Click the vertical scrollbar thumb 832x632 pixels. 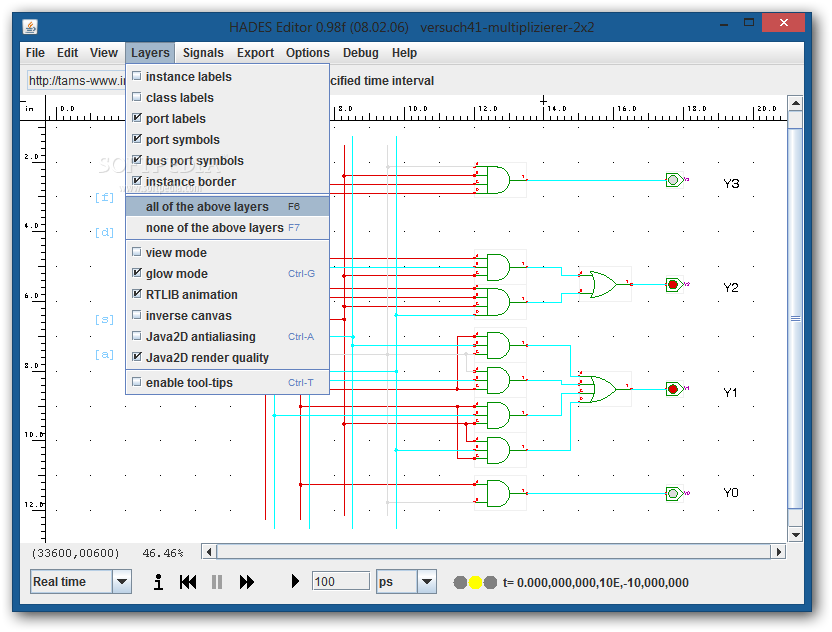795,318
